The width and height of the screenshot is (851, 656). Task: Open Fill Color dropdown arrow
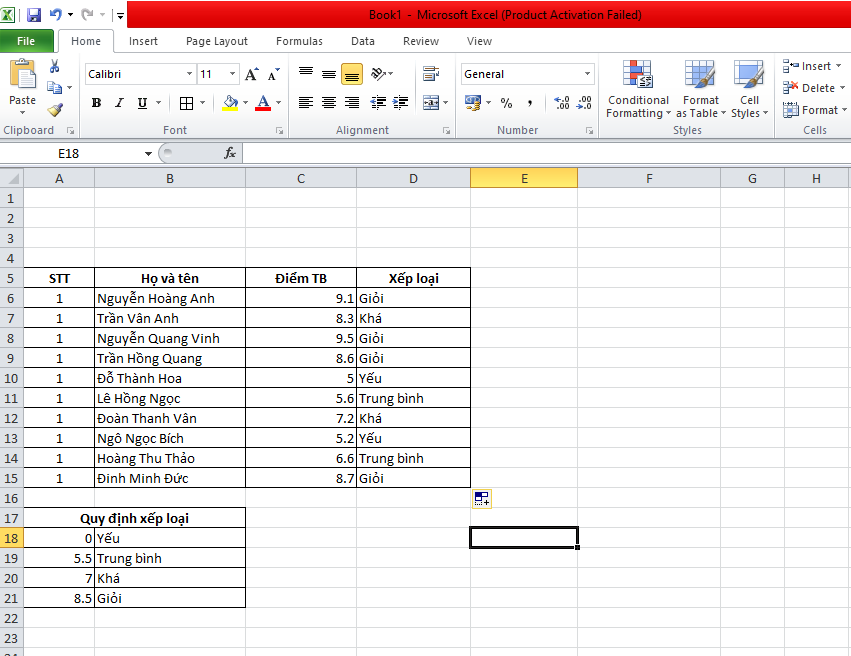[245, 103]
